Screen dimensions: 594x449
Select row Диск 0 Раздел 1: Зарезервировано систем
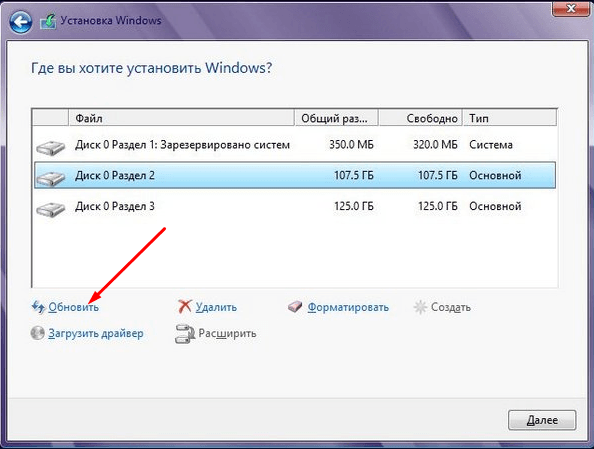pos(295,145)
